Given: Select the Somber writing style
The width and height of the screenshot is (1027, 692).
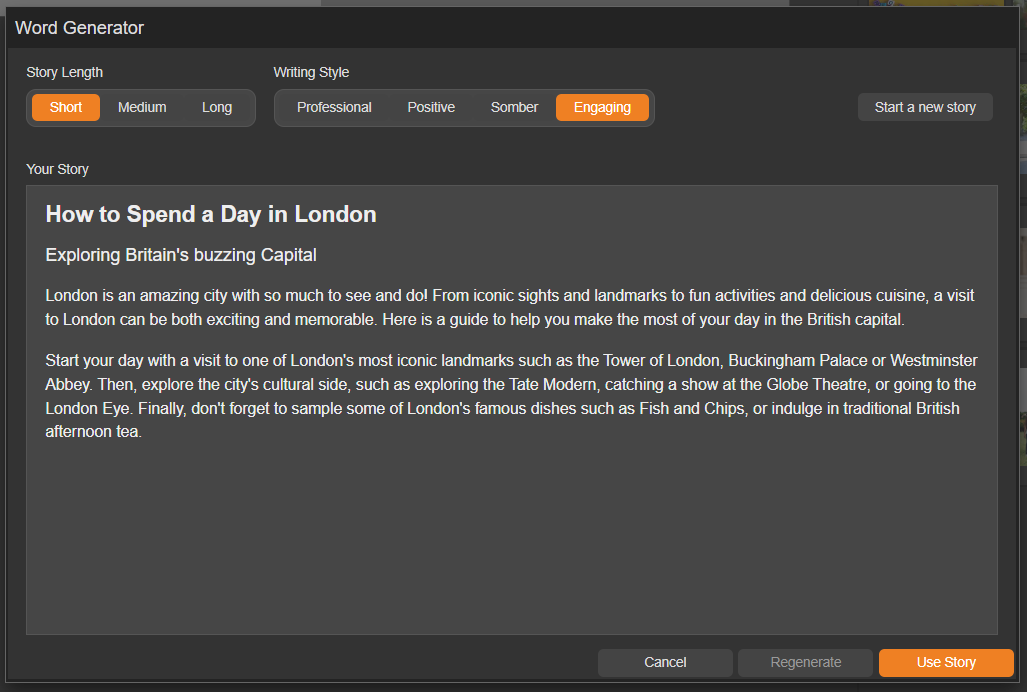Looking at the screenshot, I should 514,107.
